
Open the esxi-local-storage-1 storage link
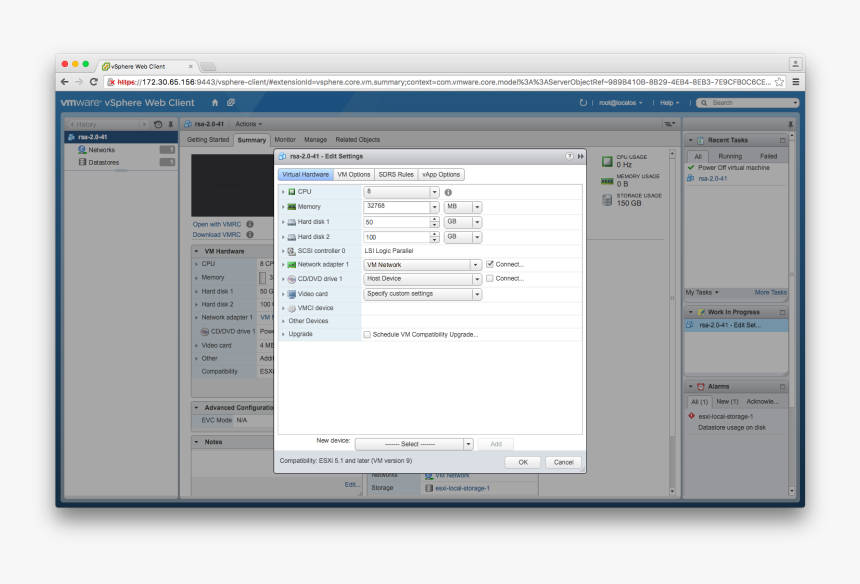tap(462, 488)
